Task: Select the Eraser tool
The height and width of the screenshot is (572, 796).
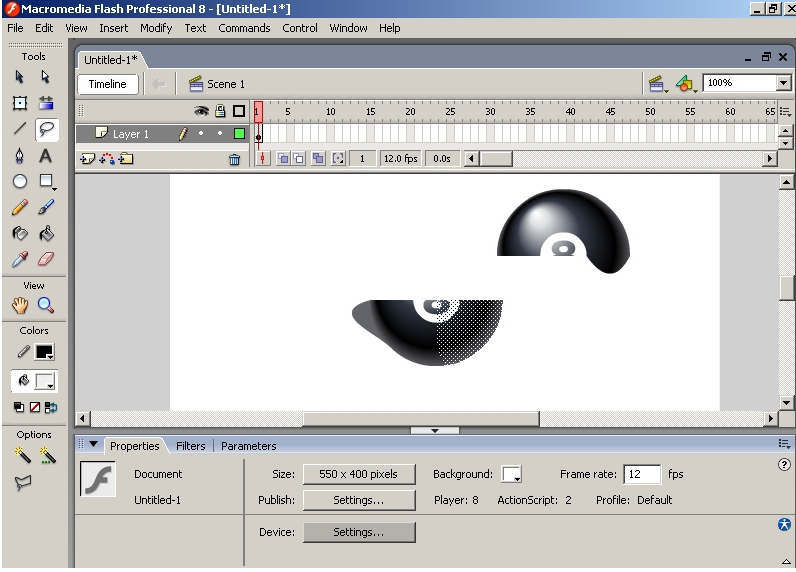Action: tap(46, 259)
